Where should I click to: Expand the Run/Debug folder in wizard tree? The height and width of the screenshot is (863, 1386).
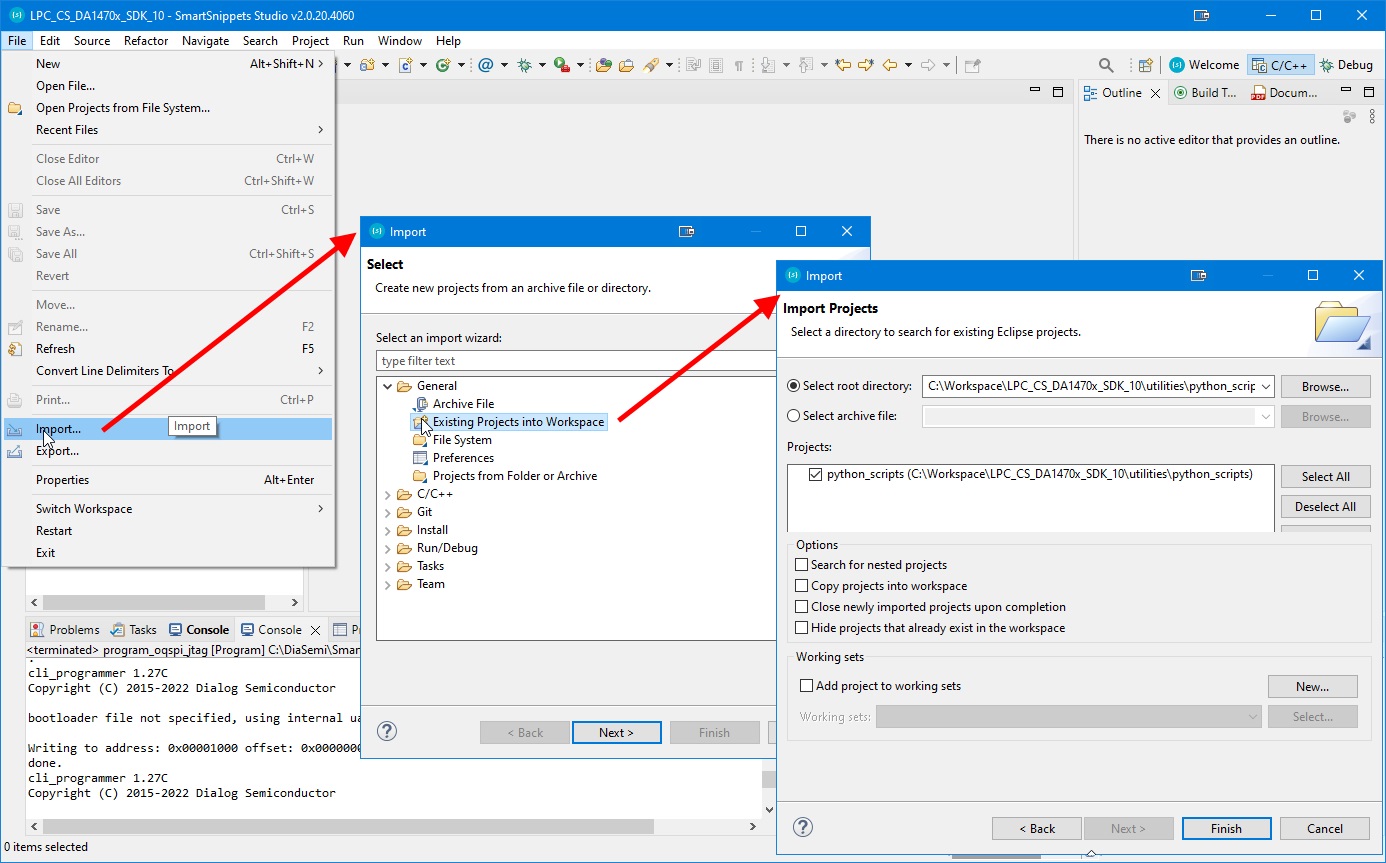pyautogui.click(x=388, y=548)
